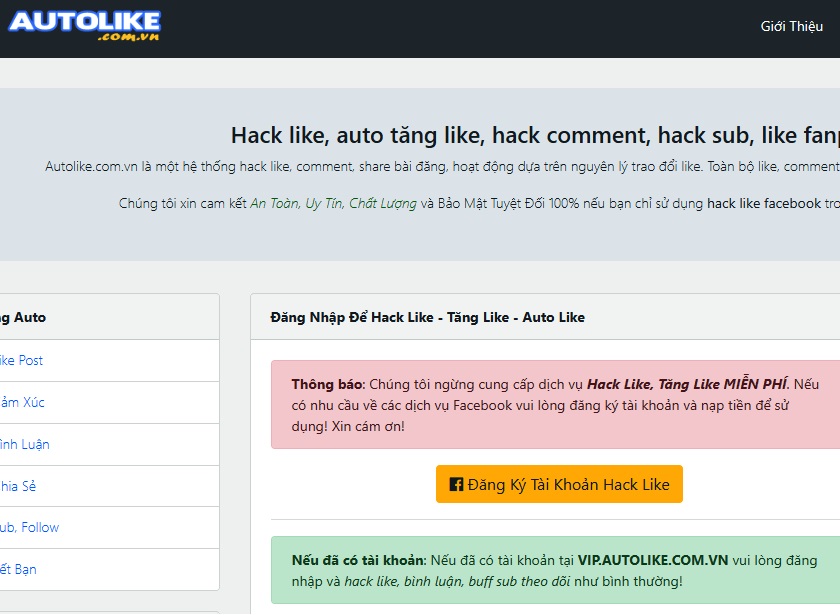Click the AUTOLIKE.com.vn logo

pyautogui.click(x=85, y=26)
